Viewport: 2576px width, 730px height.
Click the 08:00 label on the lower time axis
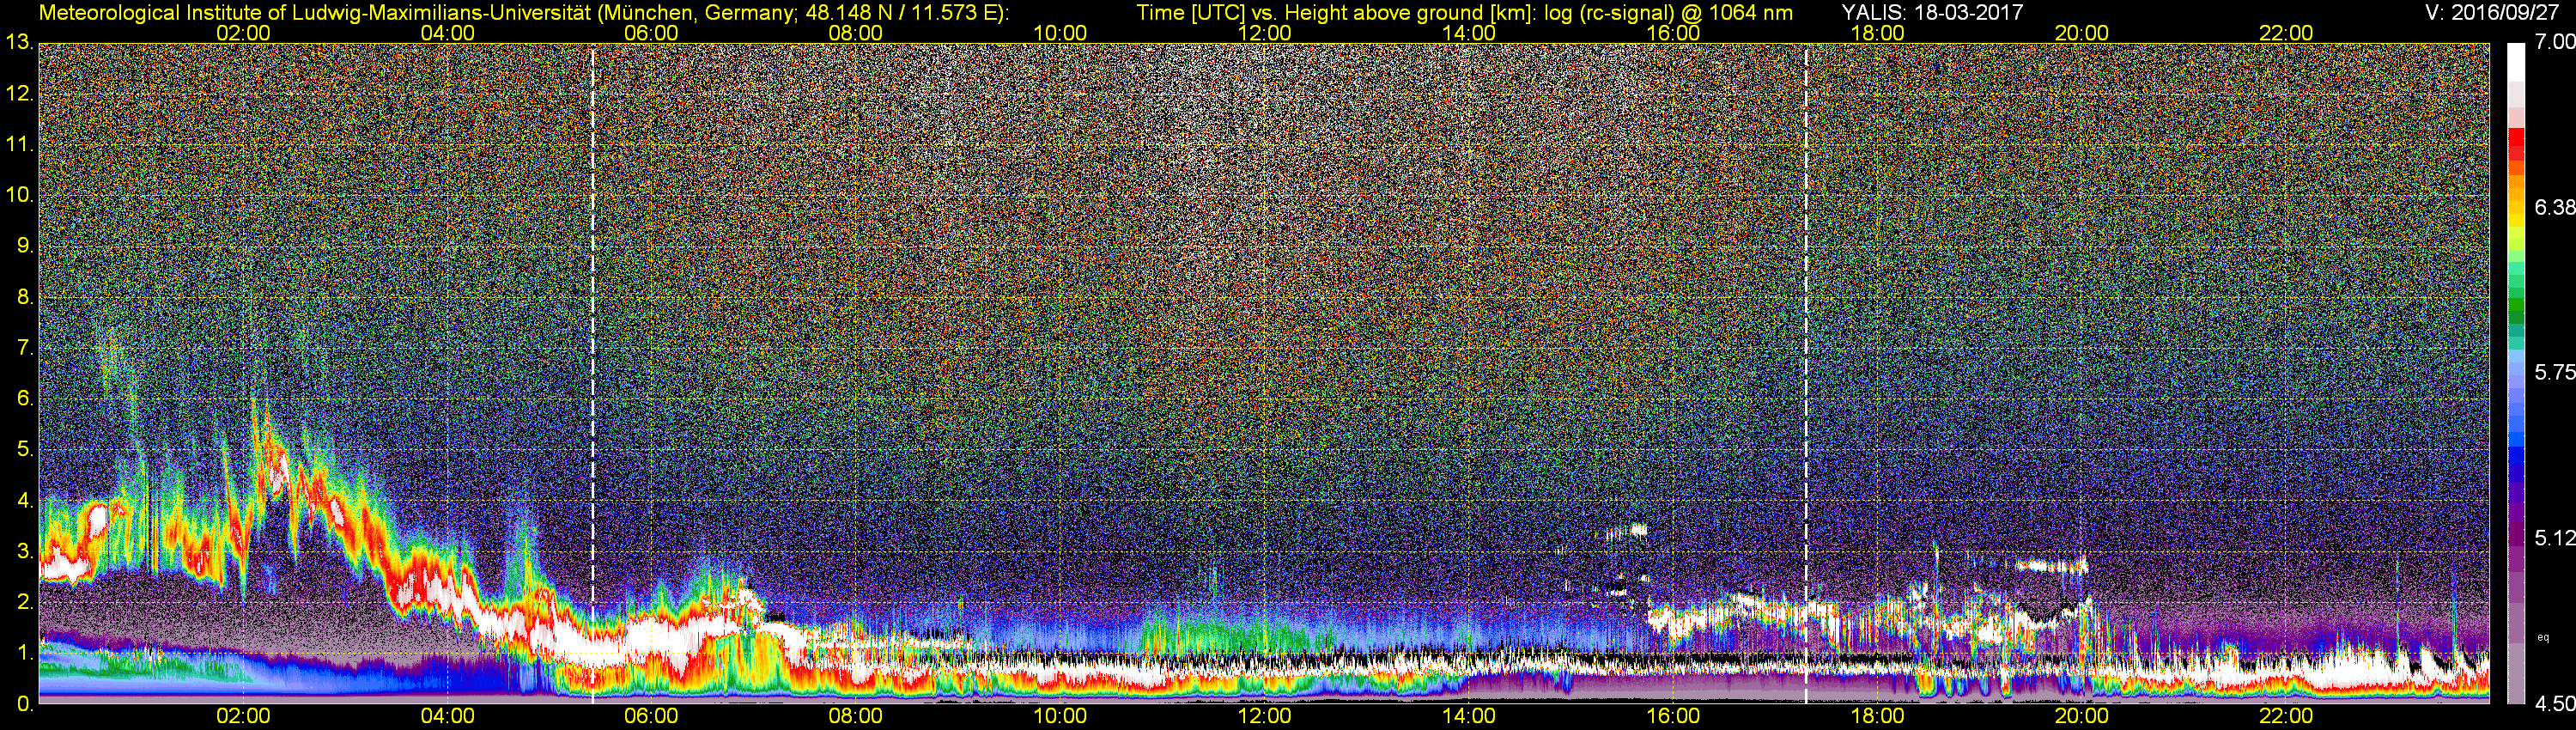[856, 716]
